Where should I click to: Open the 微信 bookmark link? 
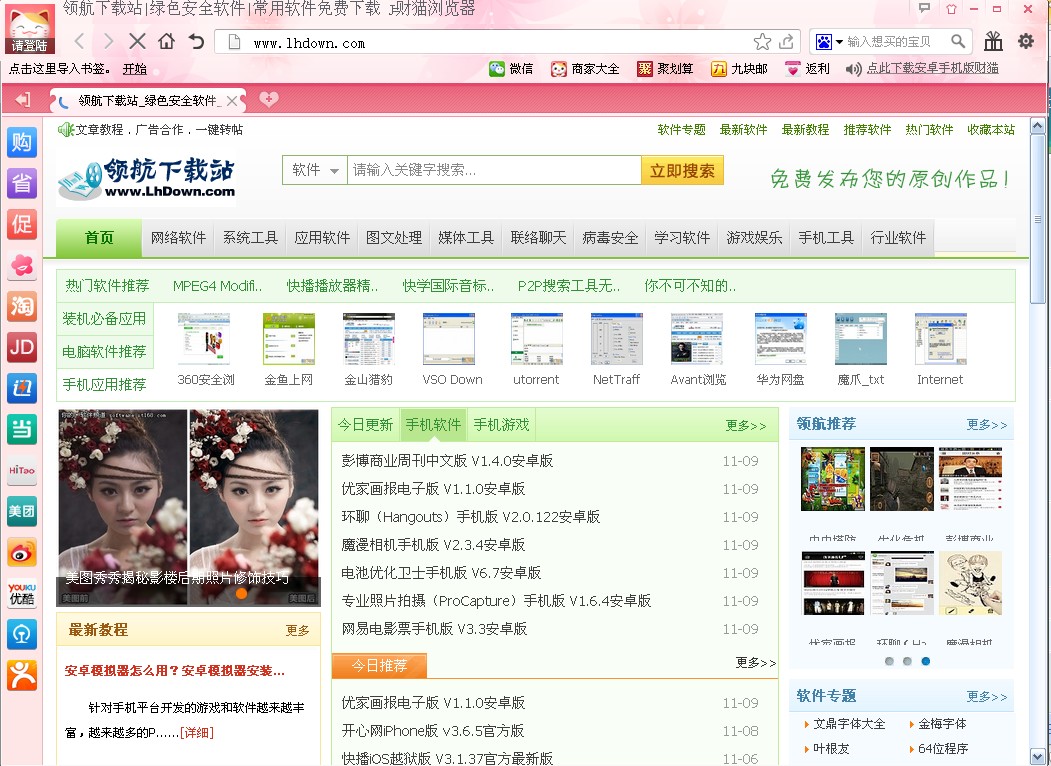point(511,69)
